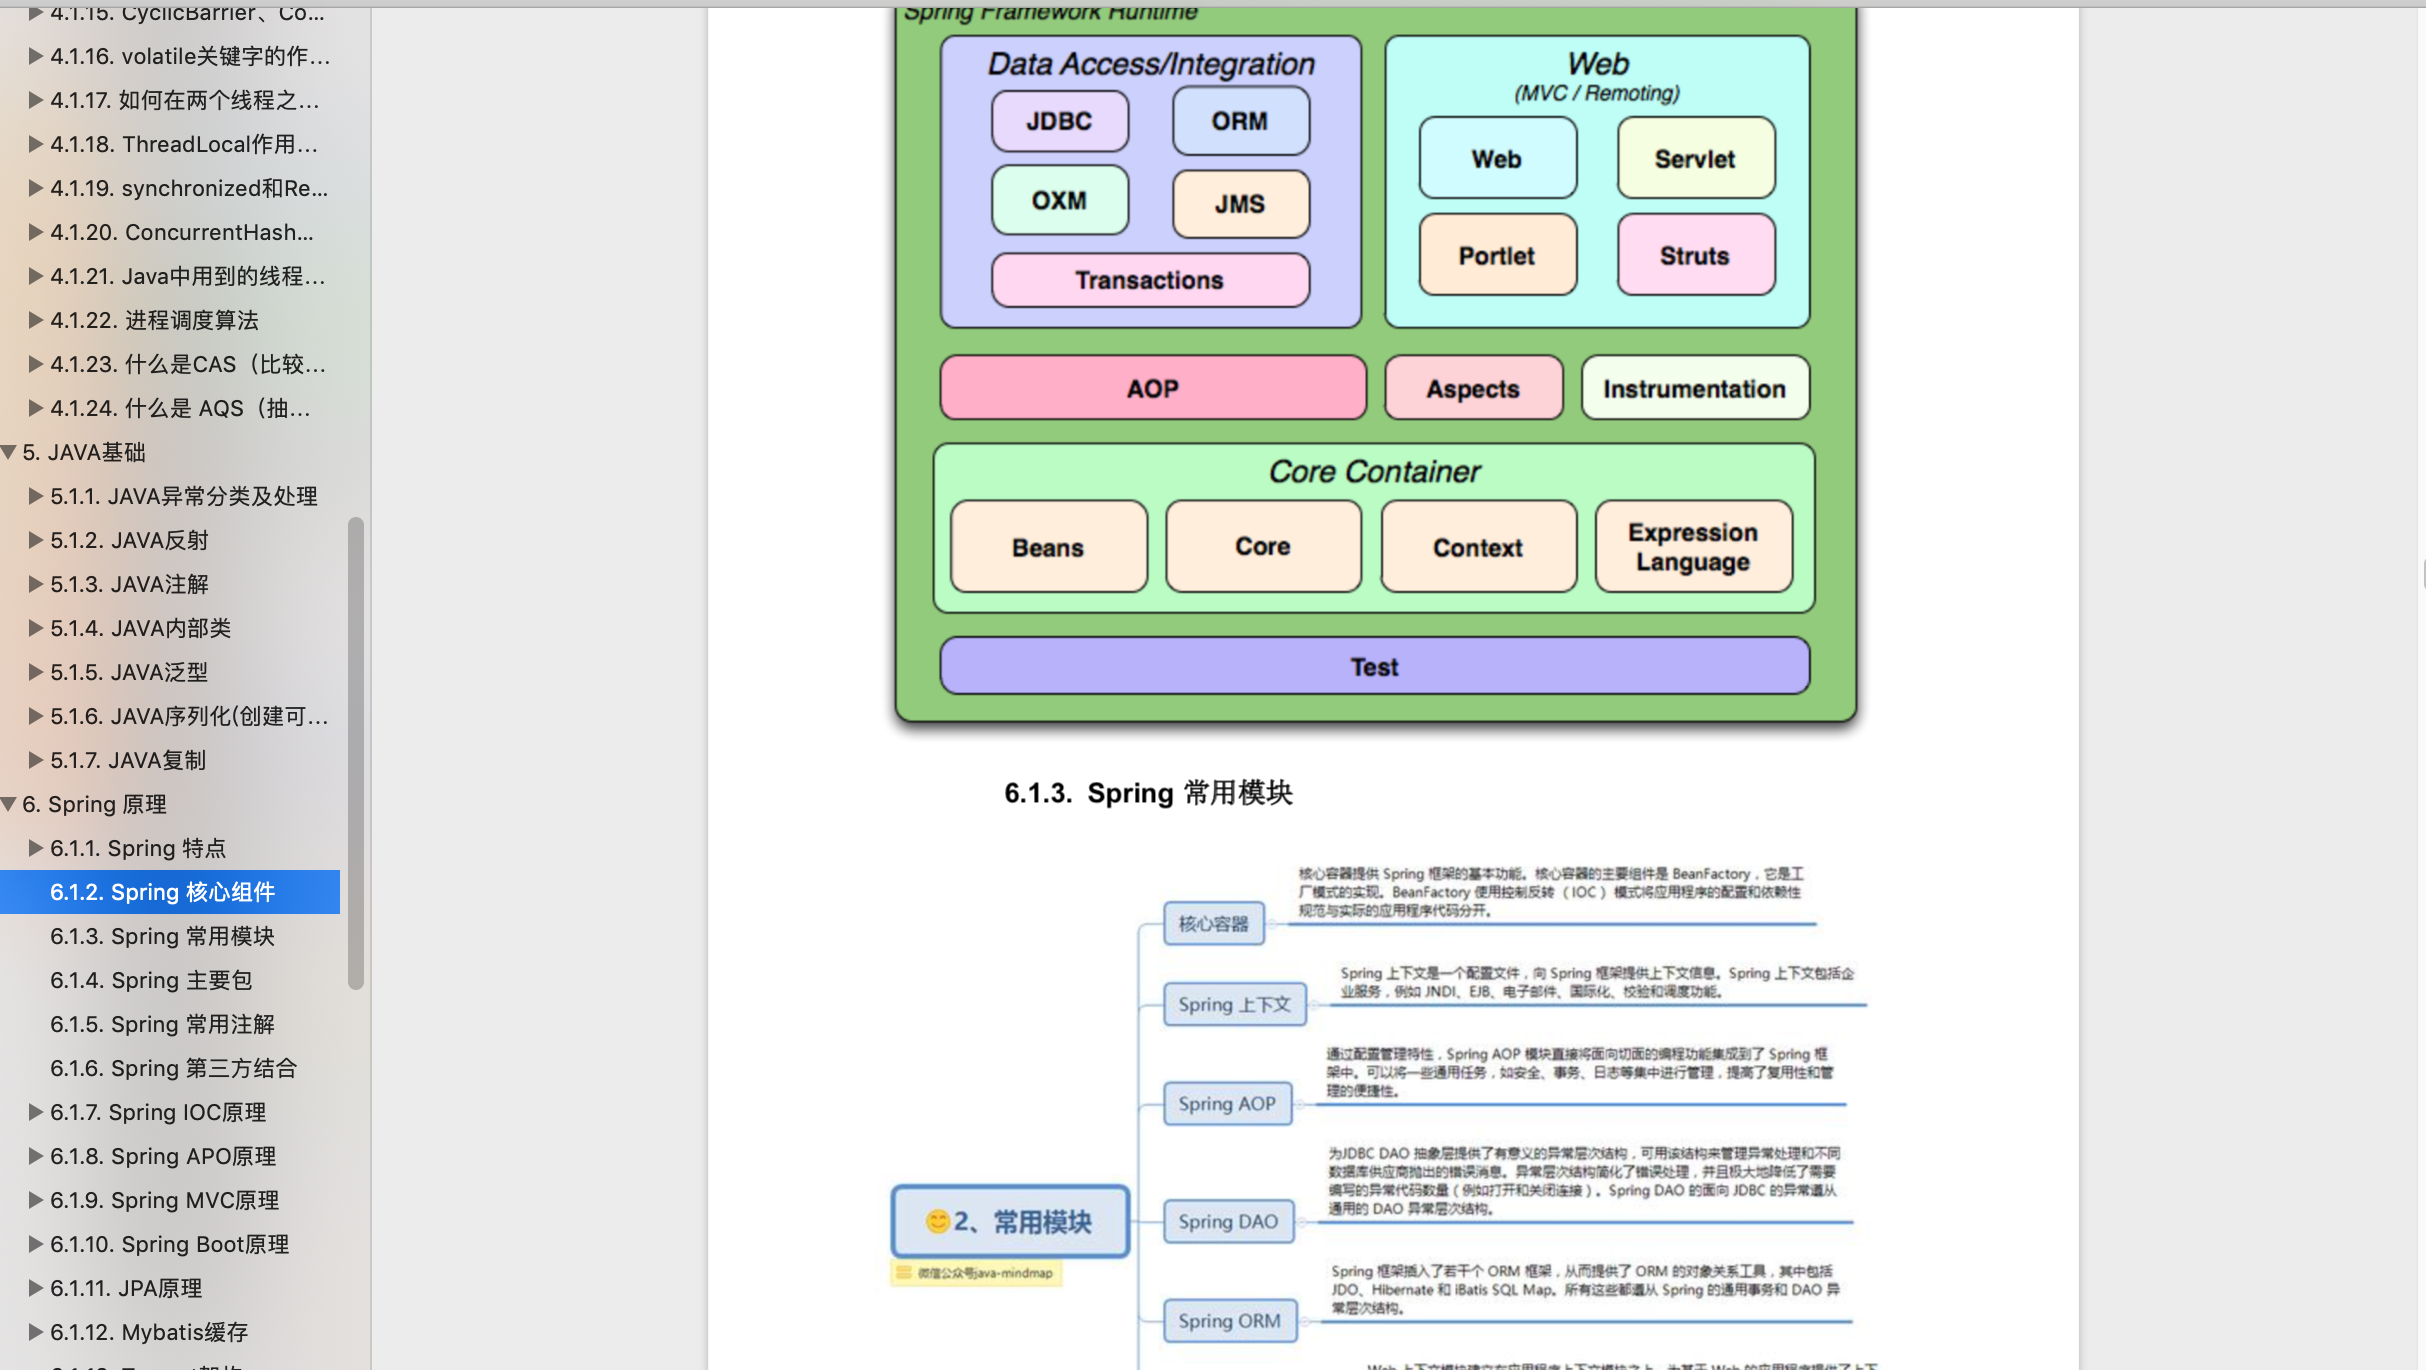2426x1370 pixels.
Task: Expand the 5.1.2 JAVA反射 triangle
Action: [35, 540]
